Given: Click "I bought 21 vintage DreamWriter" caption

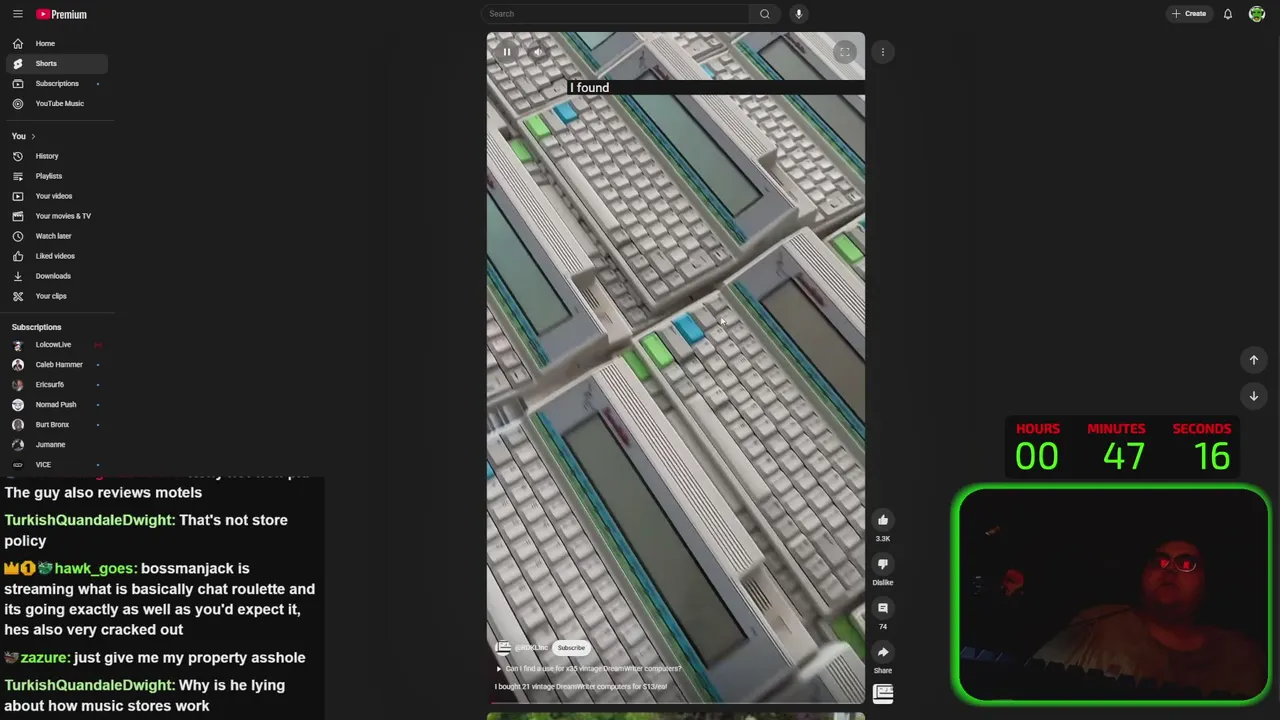Looking at the screenshot, I should click(581, 687).
